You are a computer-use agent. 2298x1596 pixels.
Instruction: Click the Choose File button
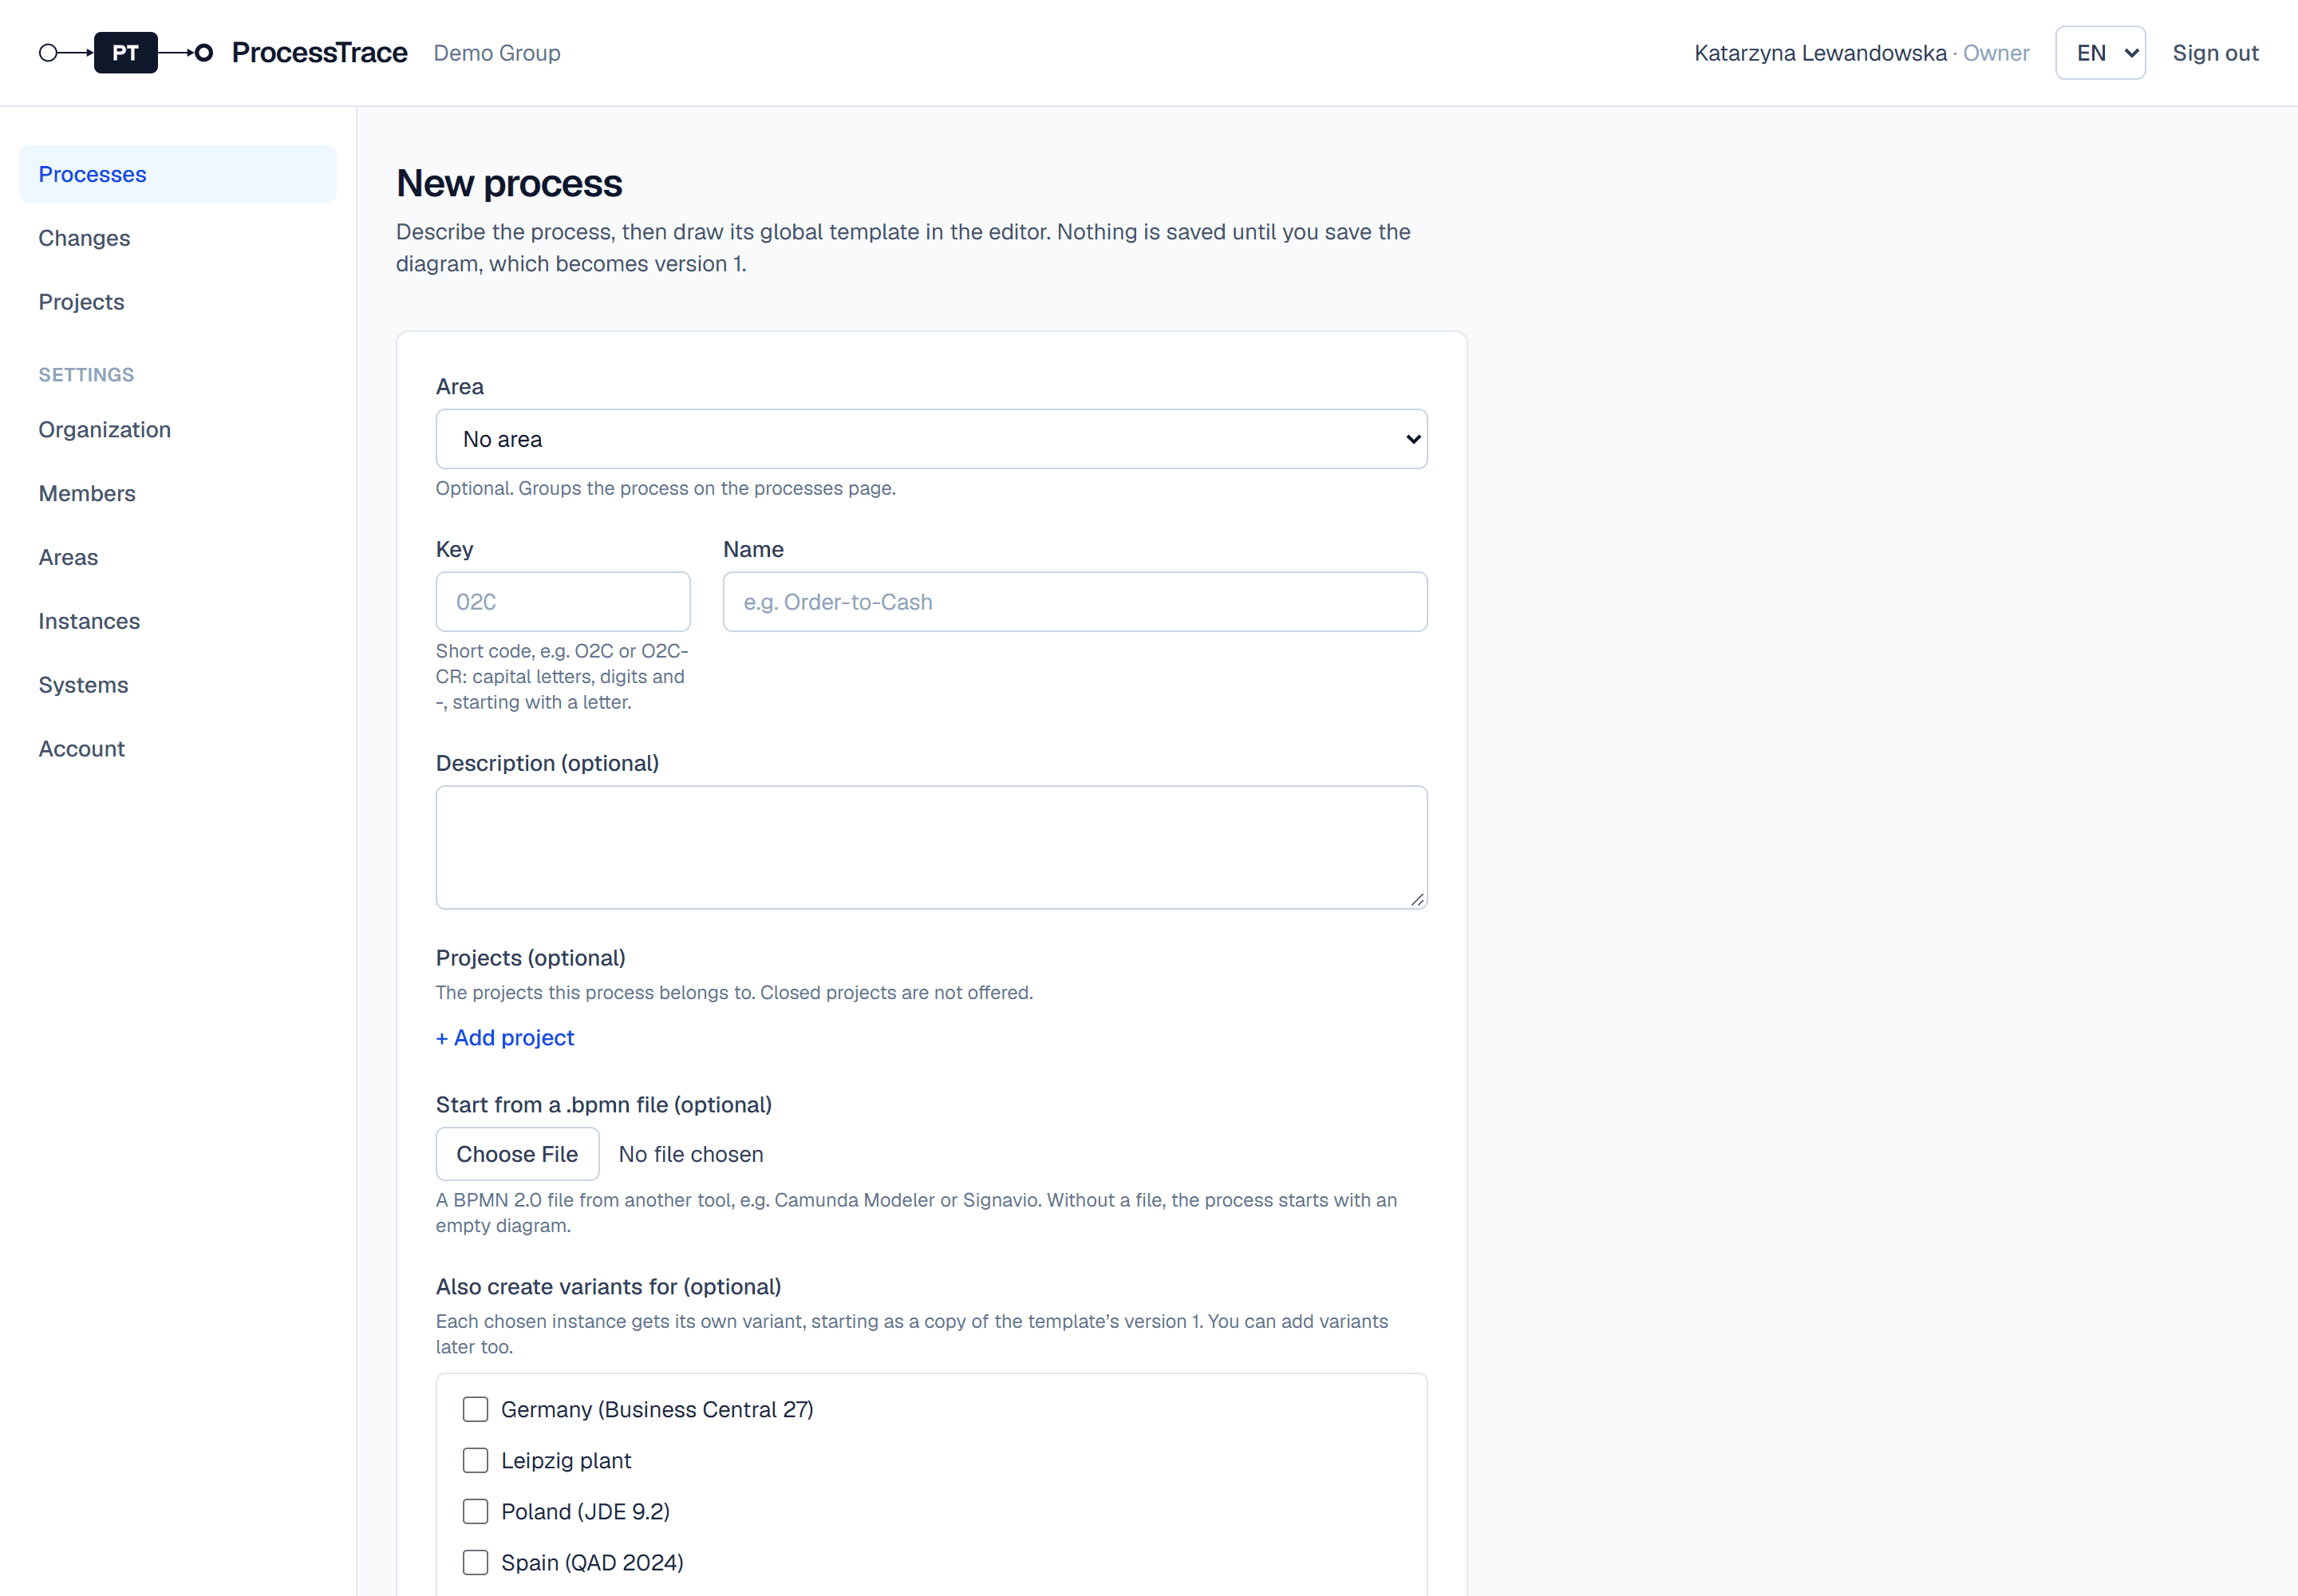tap(517, 1154)
